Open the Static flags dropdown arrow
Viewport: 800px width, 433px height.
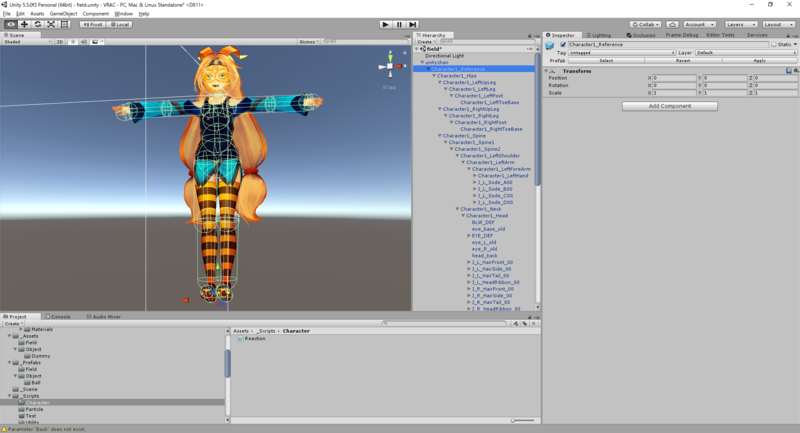[x=795, y=44]
